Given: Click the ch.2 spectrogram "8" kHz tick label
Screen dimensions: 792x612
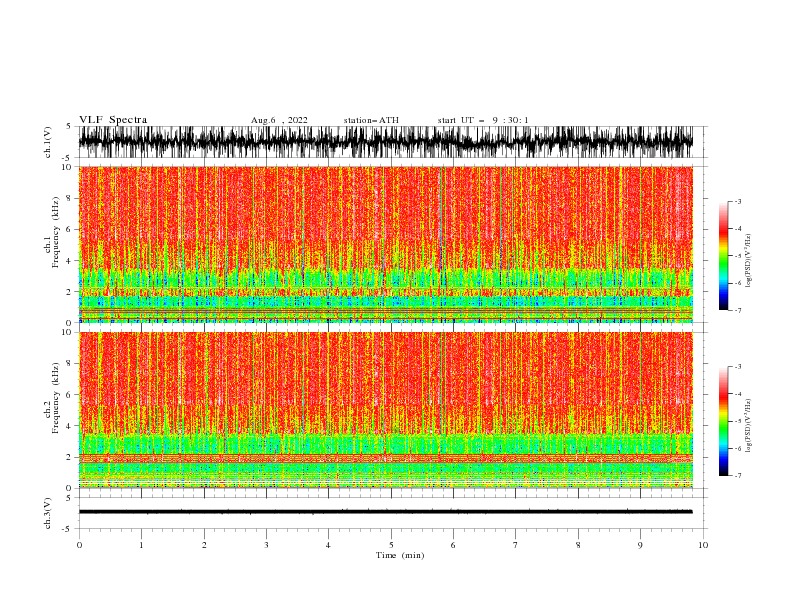Looking at the screenshot, I should coord(69,364).
